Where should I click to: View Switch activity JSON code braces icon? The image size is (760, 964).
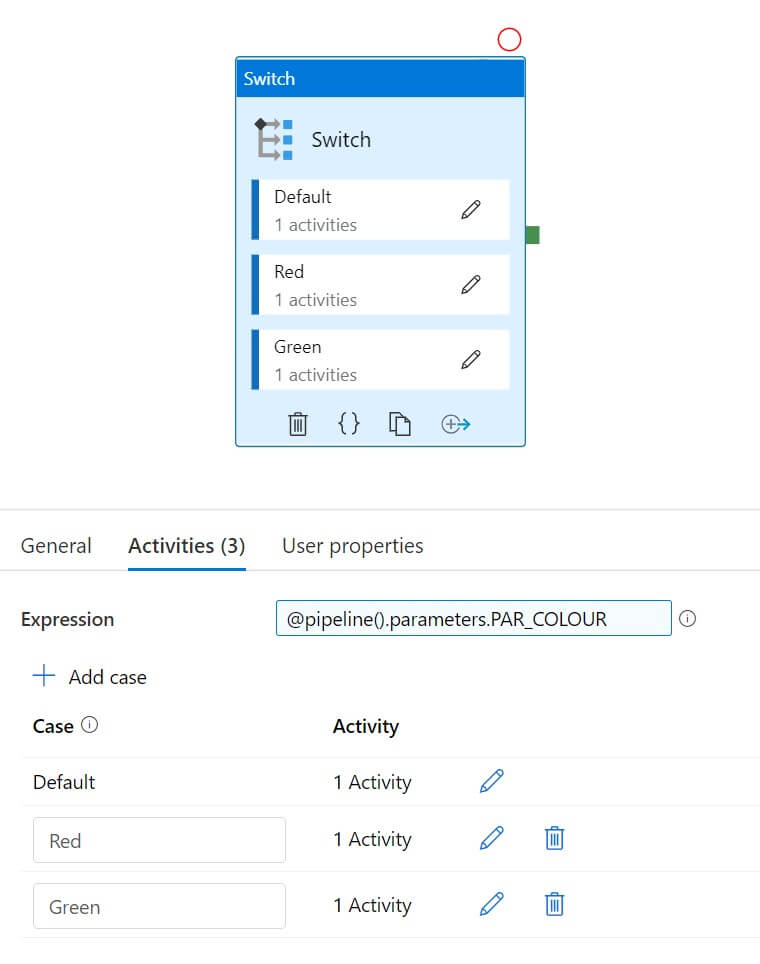(348, 424)
